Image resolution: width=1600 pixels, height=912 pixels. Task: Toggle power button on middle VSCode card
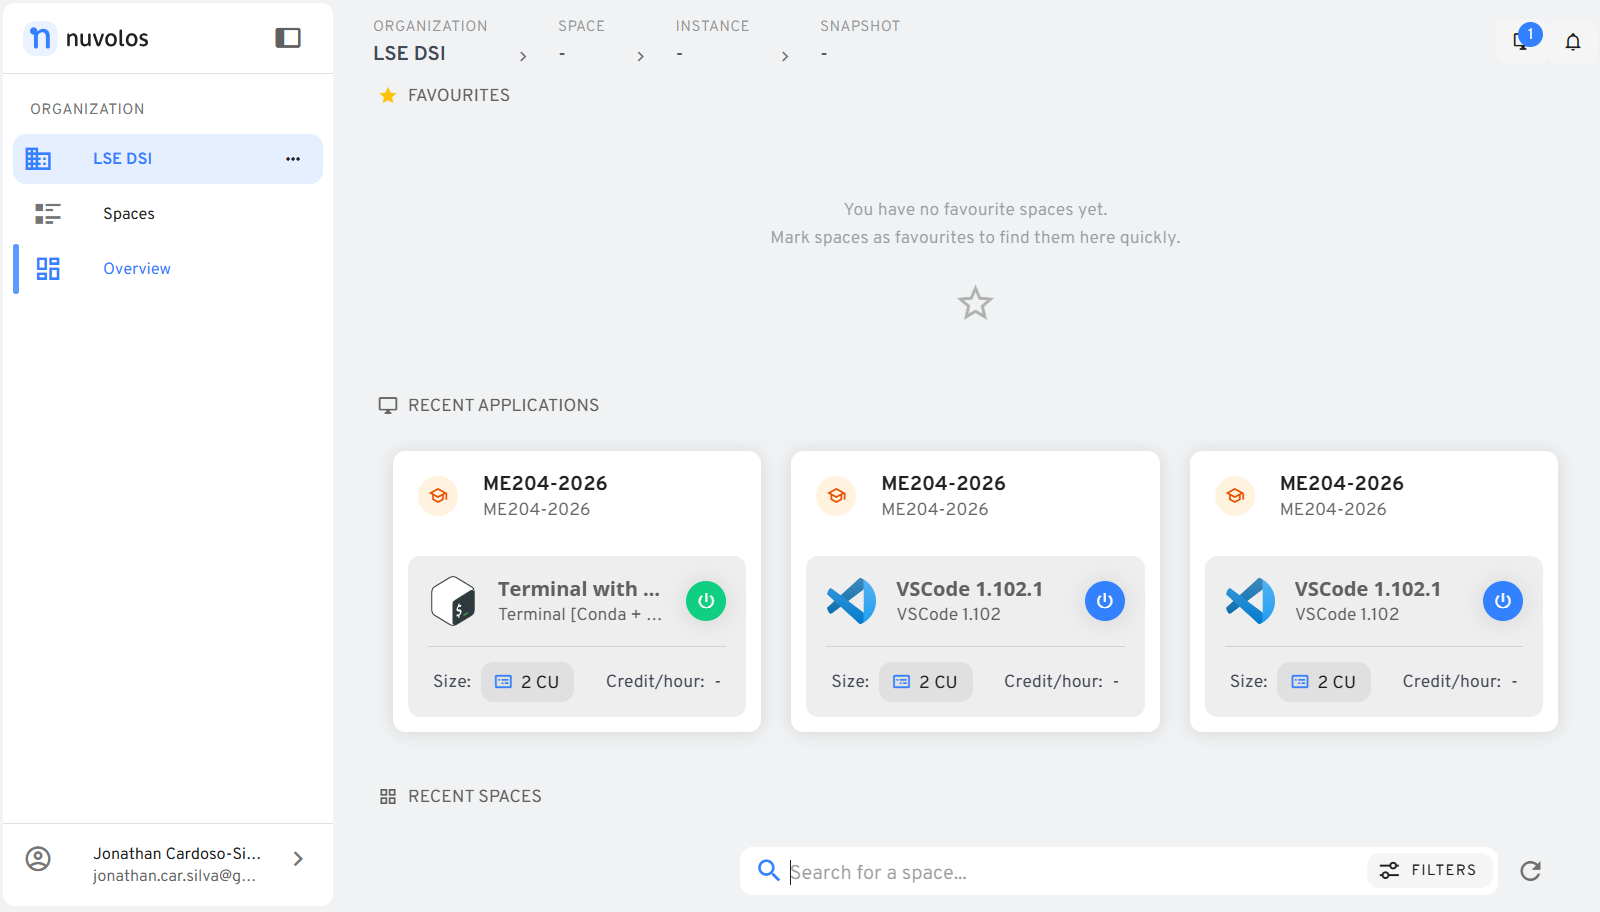click(1105, 601)
